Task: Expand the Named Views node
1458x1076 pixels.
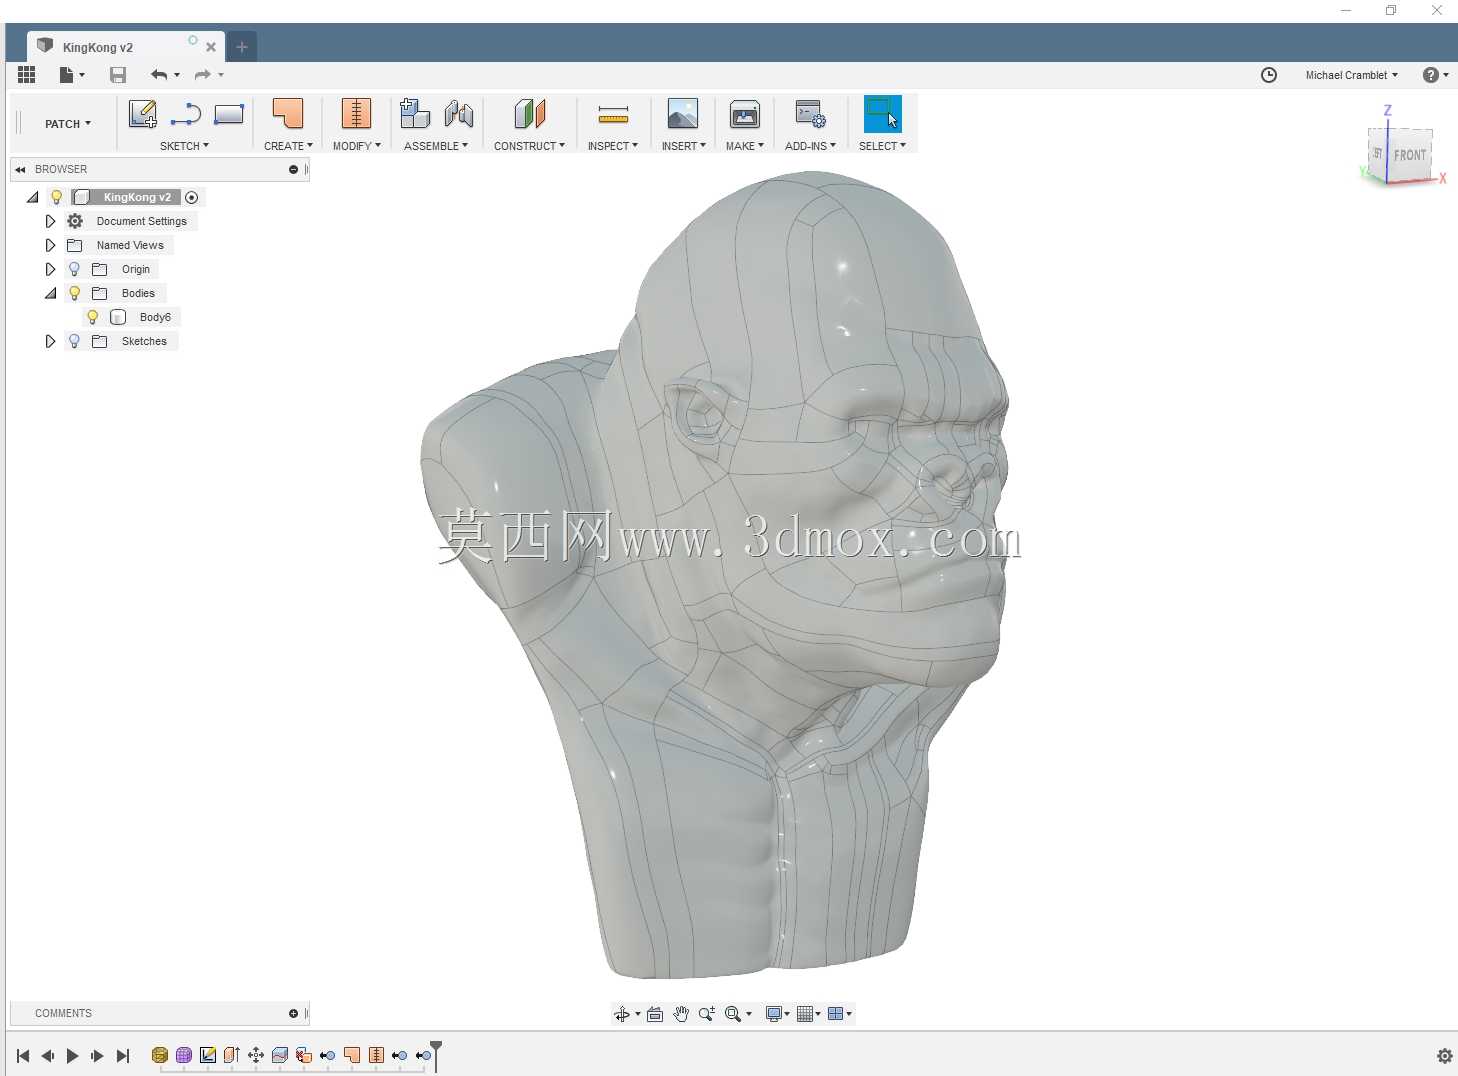Action: 50,245
